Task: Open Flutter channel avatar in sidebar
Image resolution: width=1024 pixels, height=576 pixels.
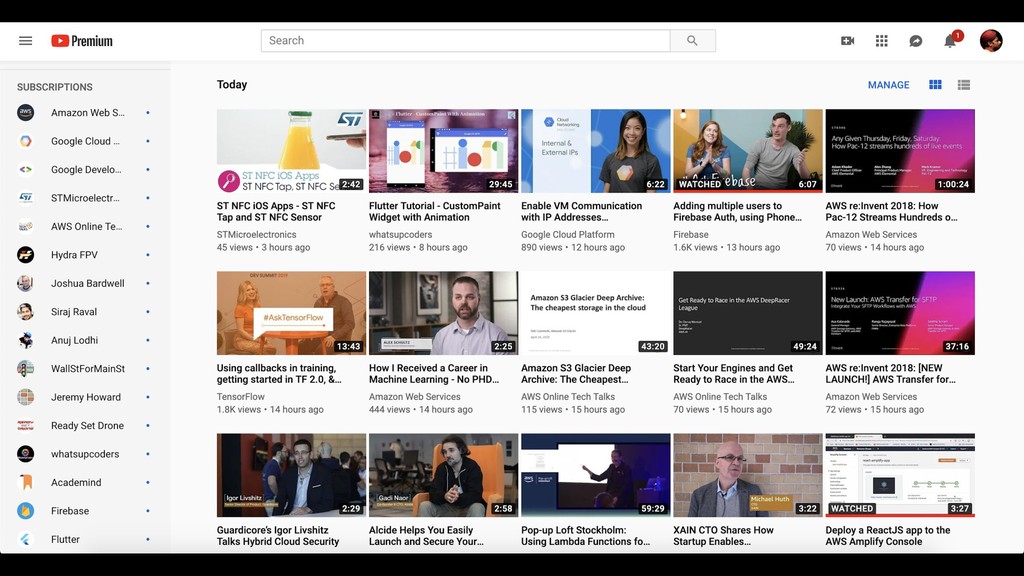Action: 25,539
